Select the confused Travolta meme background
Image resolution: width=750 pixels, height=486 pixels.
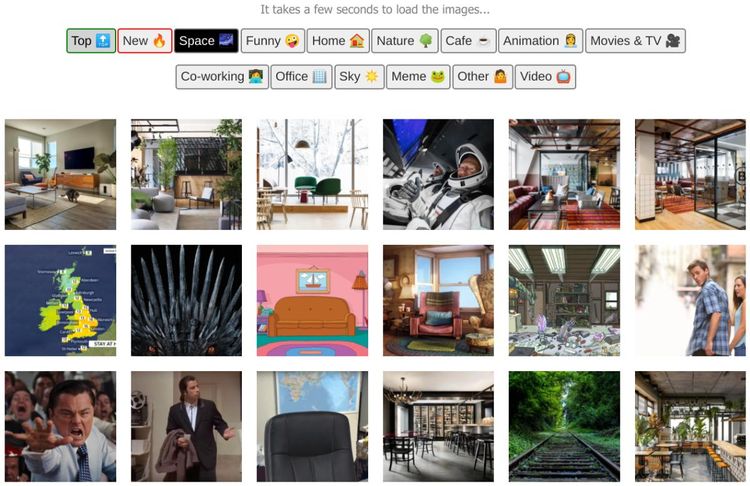[186, 427]
